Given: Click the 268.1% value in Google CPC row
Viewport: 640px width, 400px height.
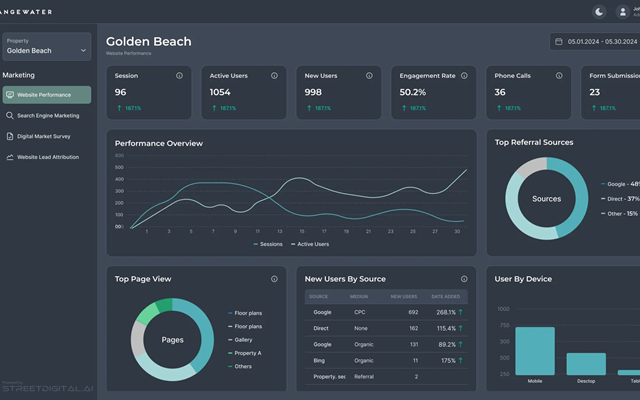Looking at the screenshot, I should pos(446,312).
